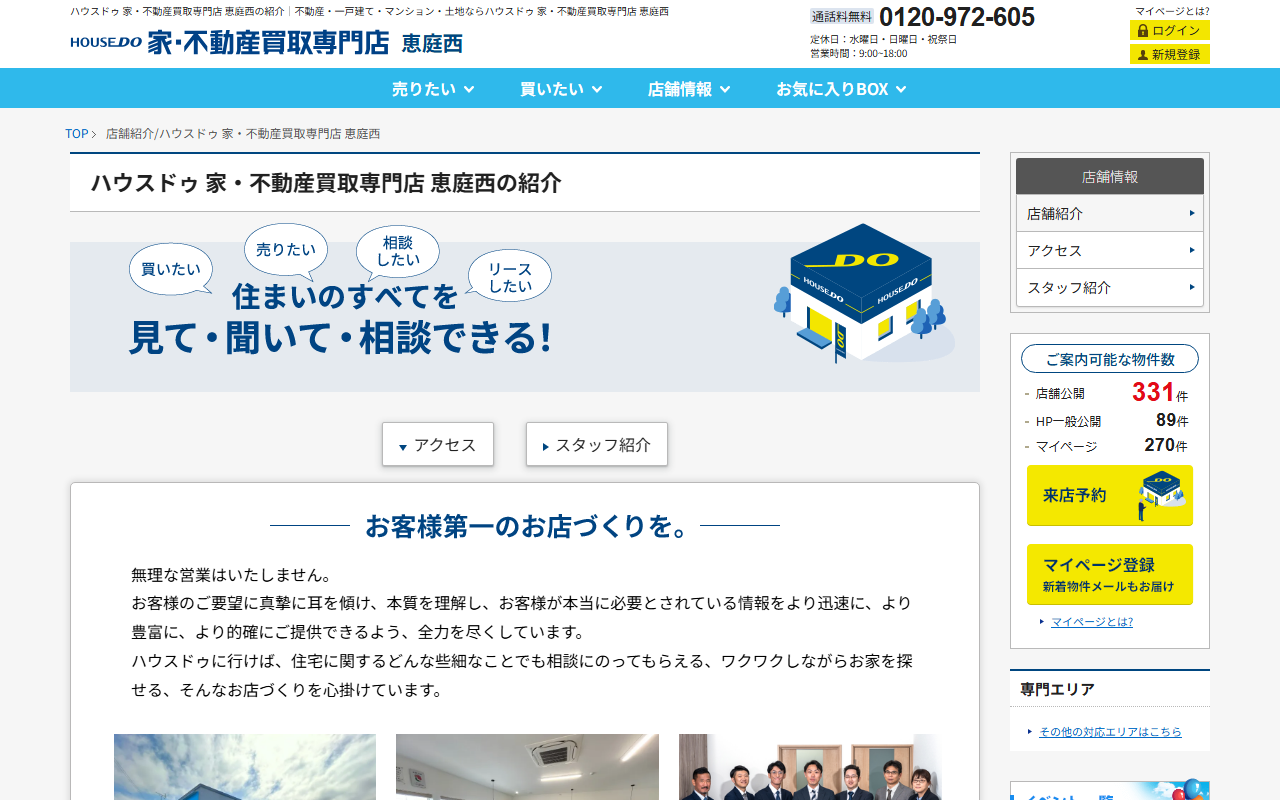
Task: Select アクセス in sidebar menu
Action: [1110, 250]
